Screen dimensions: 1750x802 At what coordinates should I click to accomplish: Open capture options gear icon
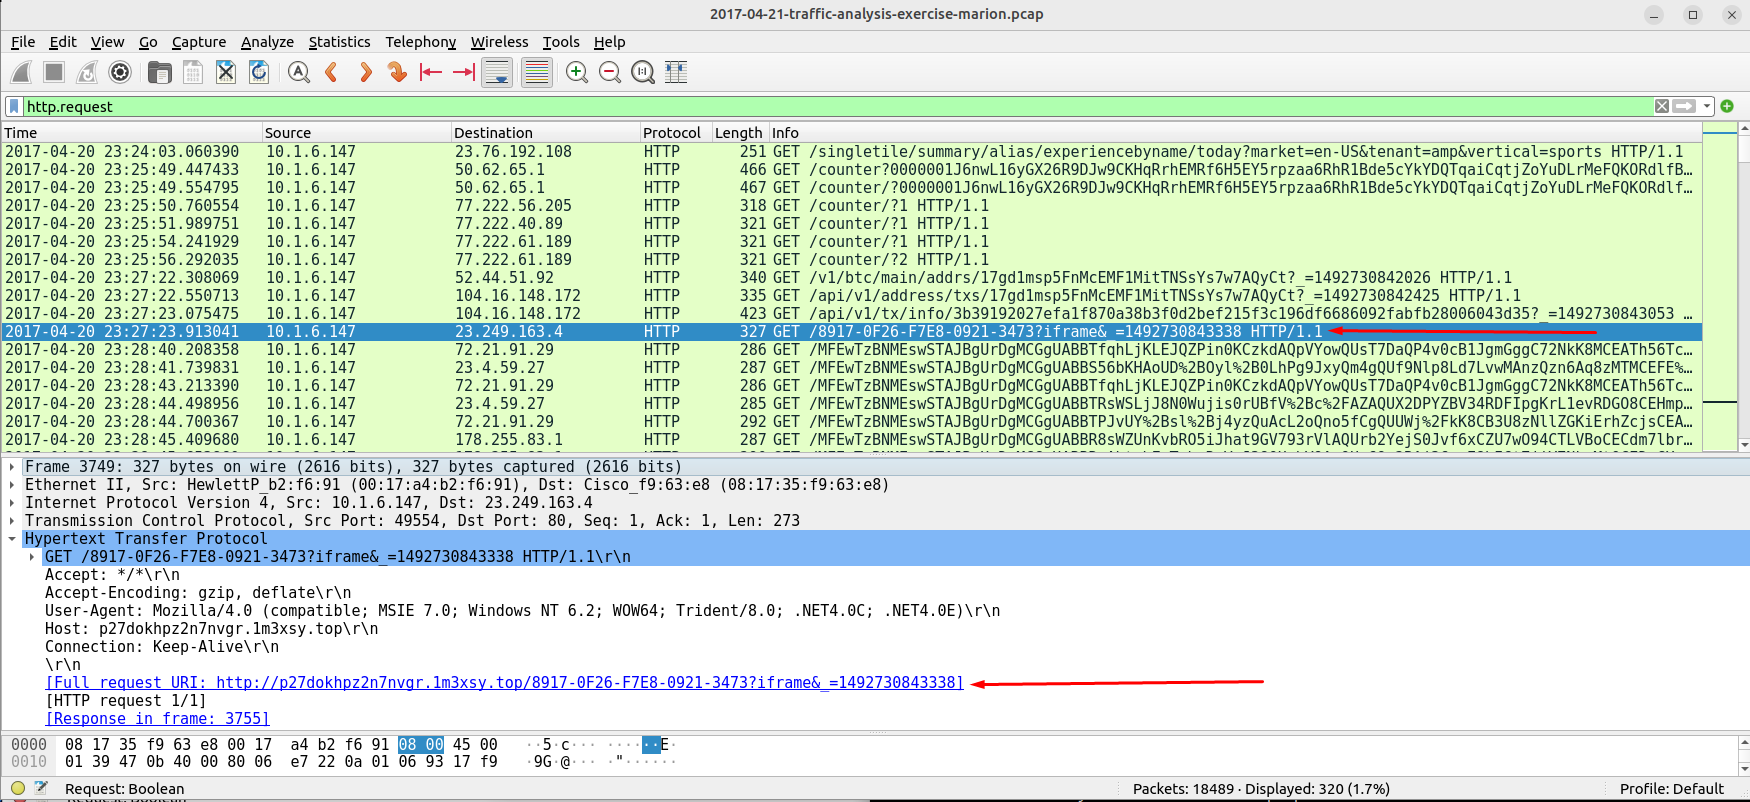(120, 72)
